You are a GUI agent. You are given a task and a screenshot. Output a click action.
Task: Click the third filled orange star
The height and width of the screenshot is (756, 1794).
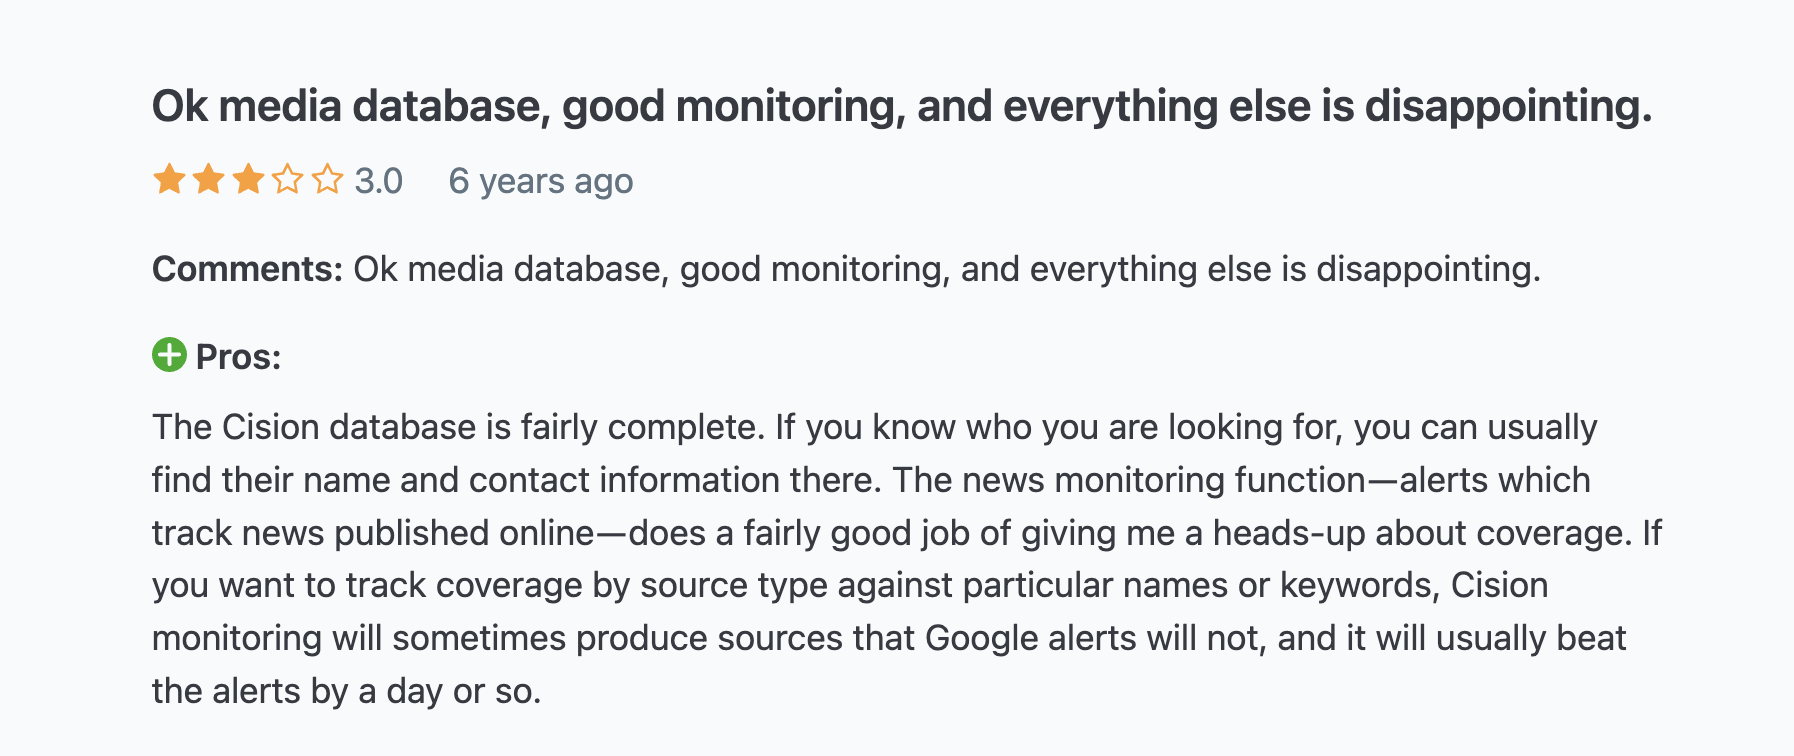[248, 180]
